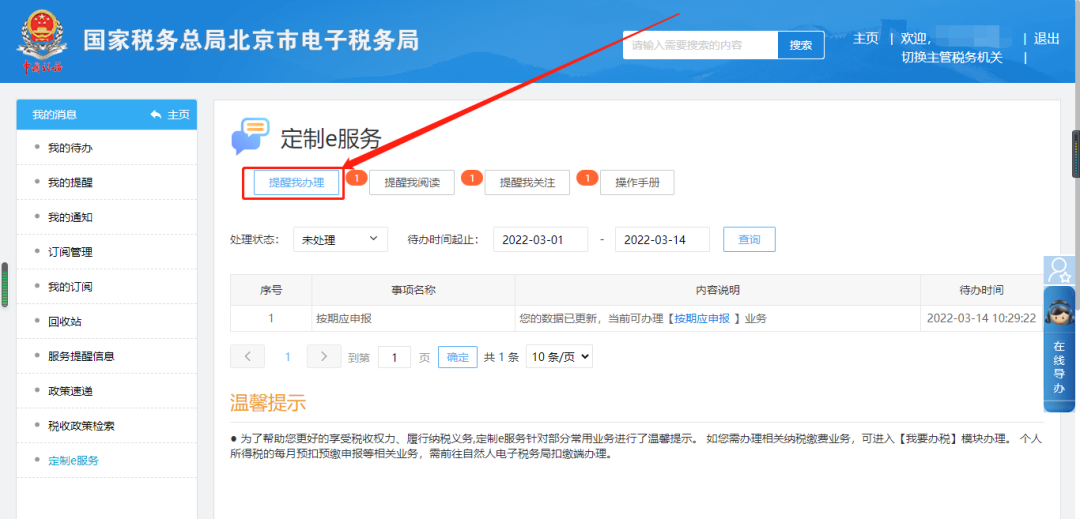Click the 共 1 条 total count text
1080x519 pixels.
click(x=501, y=357)
